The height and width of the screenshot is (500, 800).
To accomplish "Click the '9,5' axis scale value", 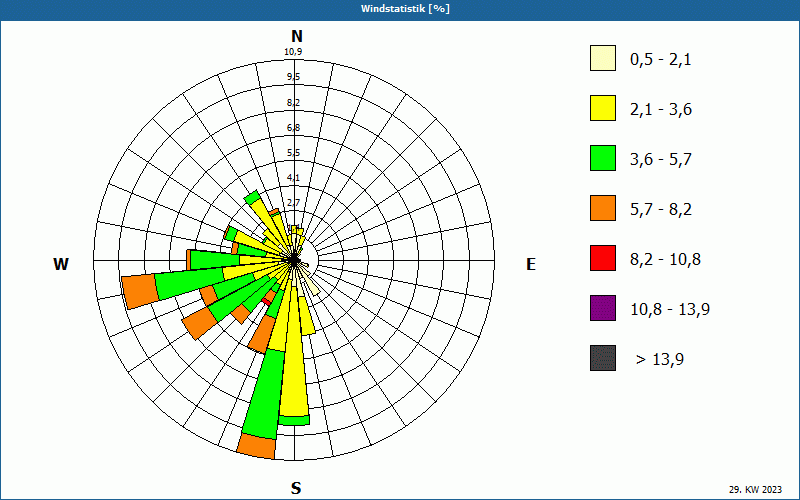I will point(293,77).
